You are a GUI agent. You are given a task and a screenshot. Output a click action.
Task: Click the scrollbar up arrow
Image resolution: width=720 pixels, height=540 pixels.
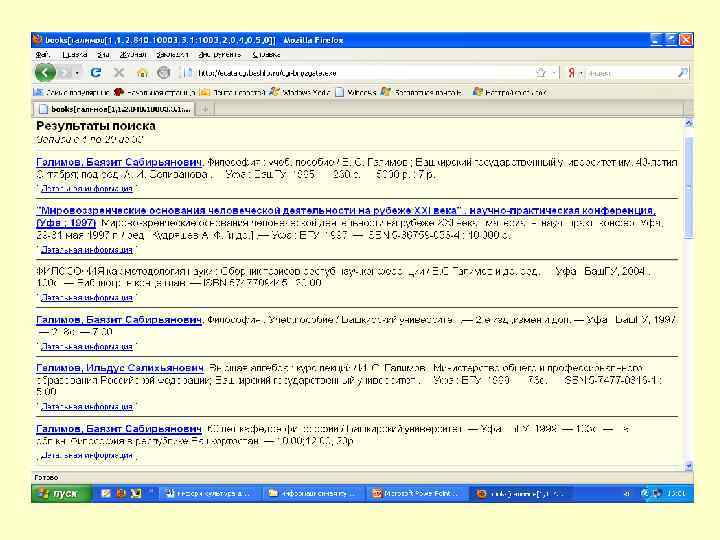[688, 123]
